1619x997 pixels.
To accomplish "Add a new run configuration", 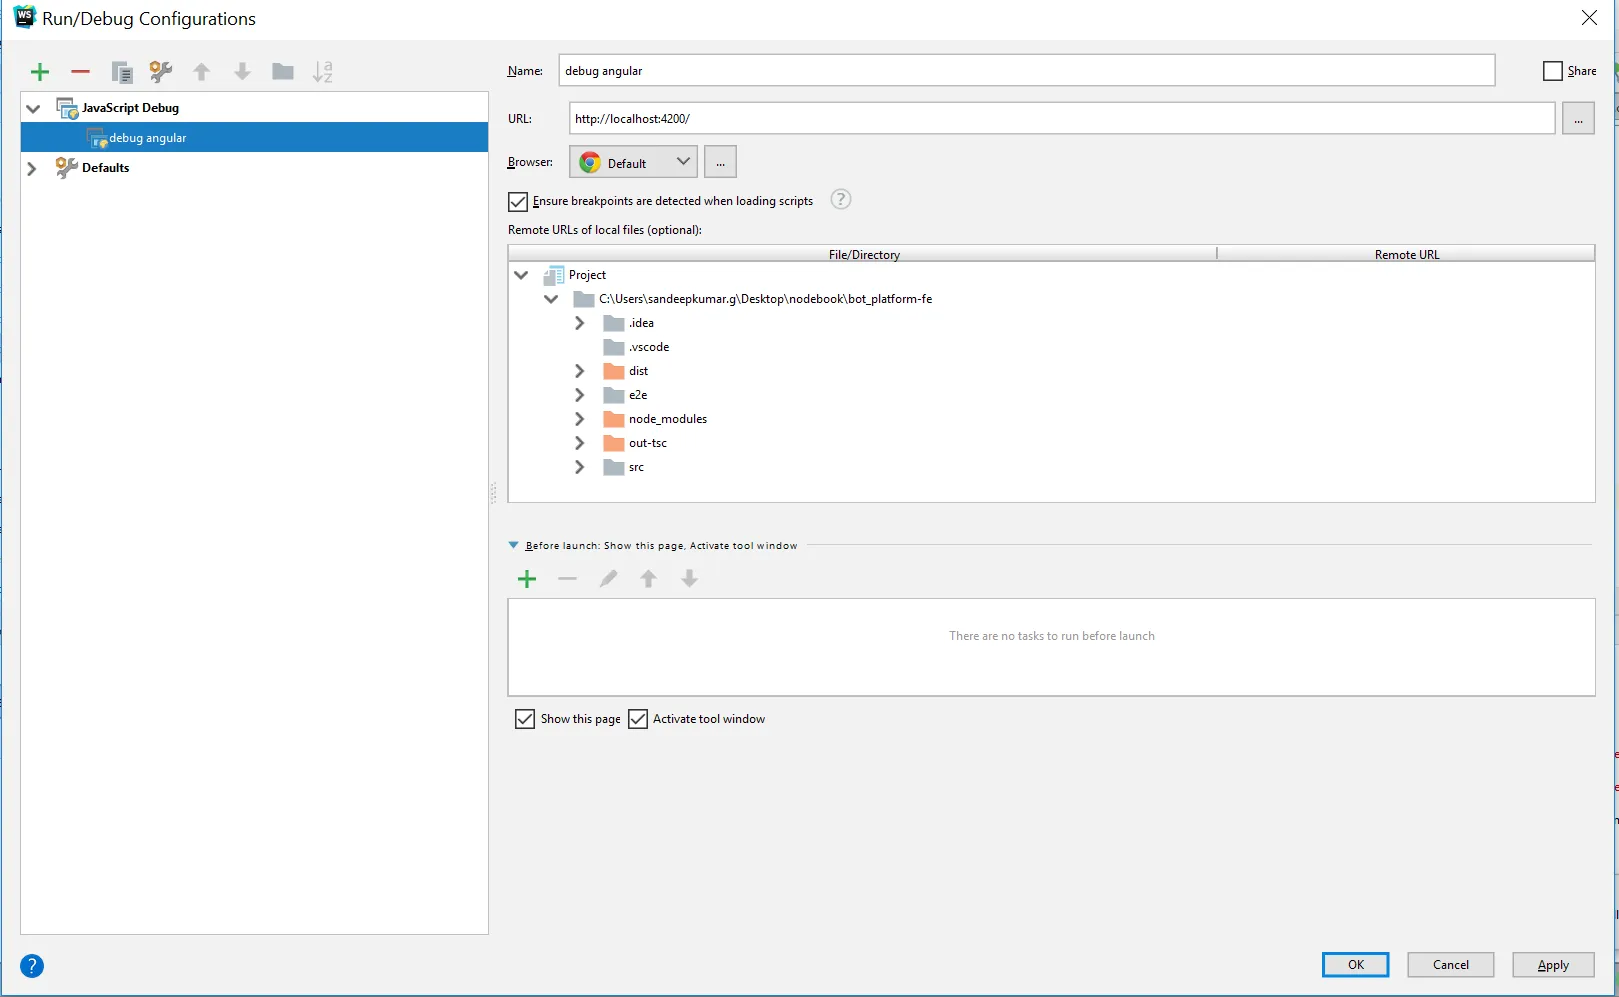I will coord(40,72).
